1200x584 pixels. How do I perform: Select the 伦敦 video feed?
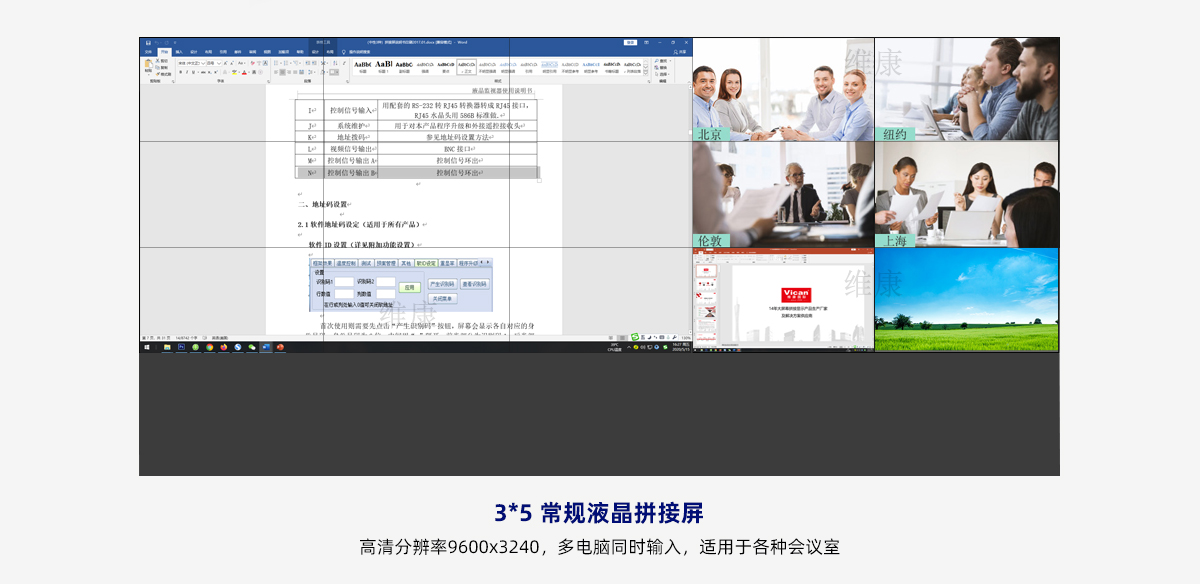[784, 194]
